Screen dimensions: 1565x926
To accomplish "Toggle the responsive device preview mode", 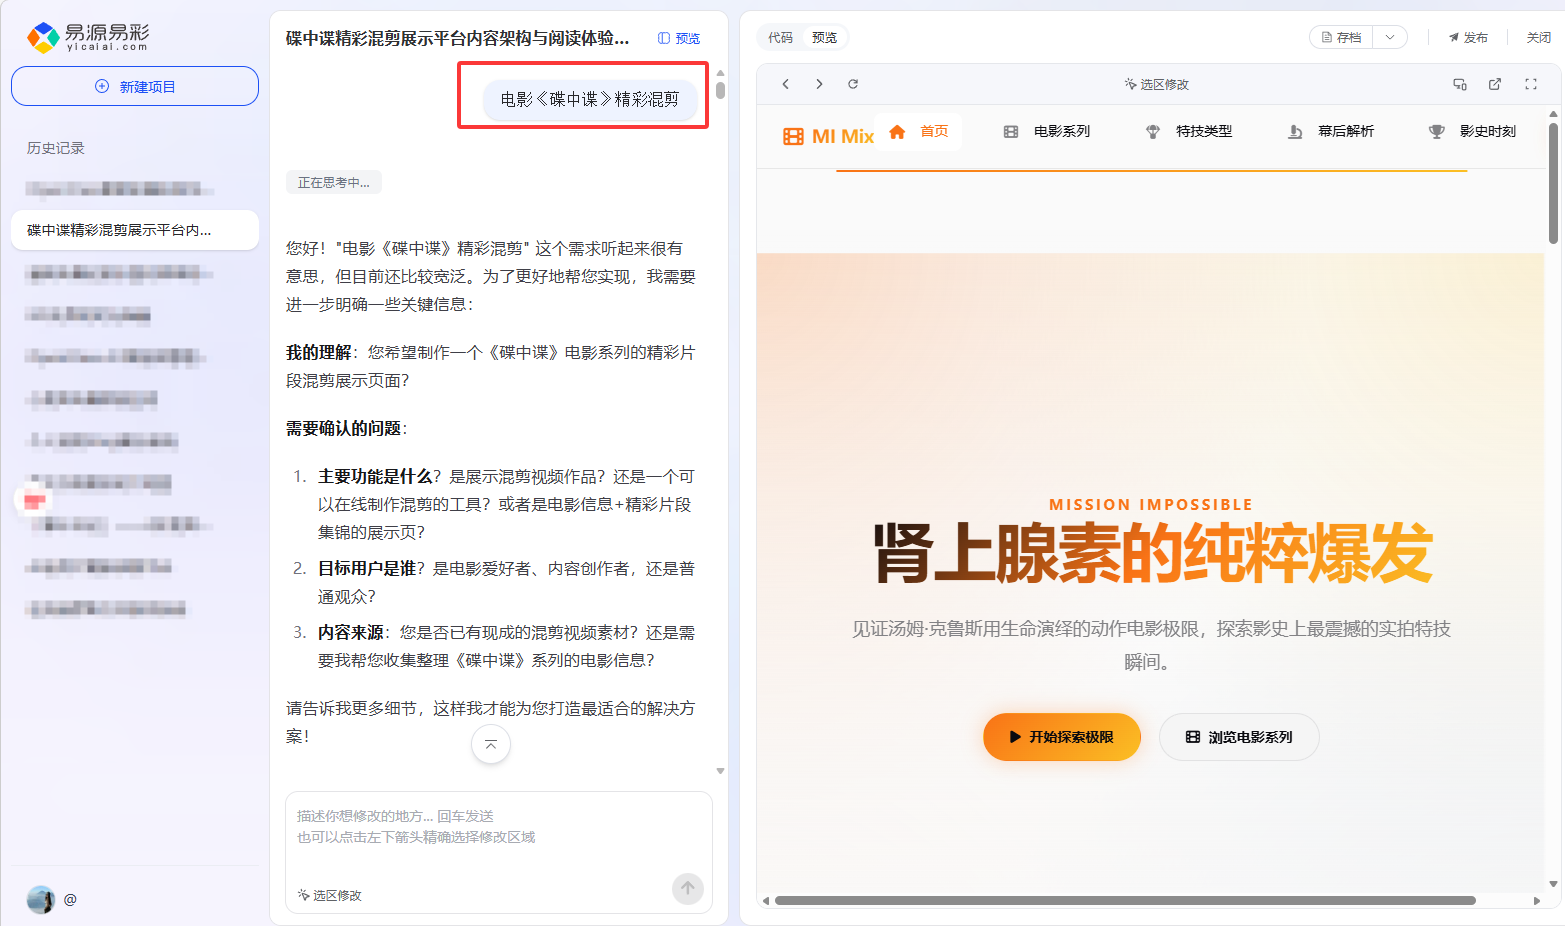I will (1459, 84).
